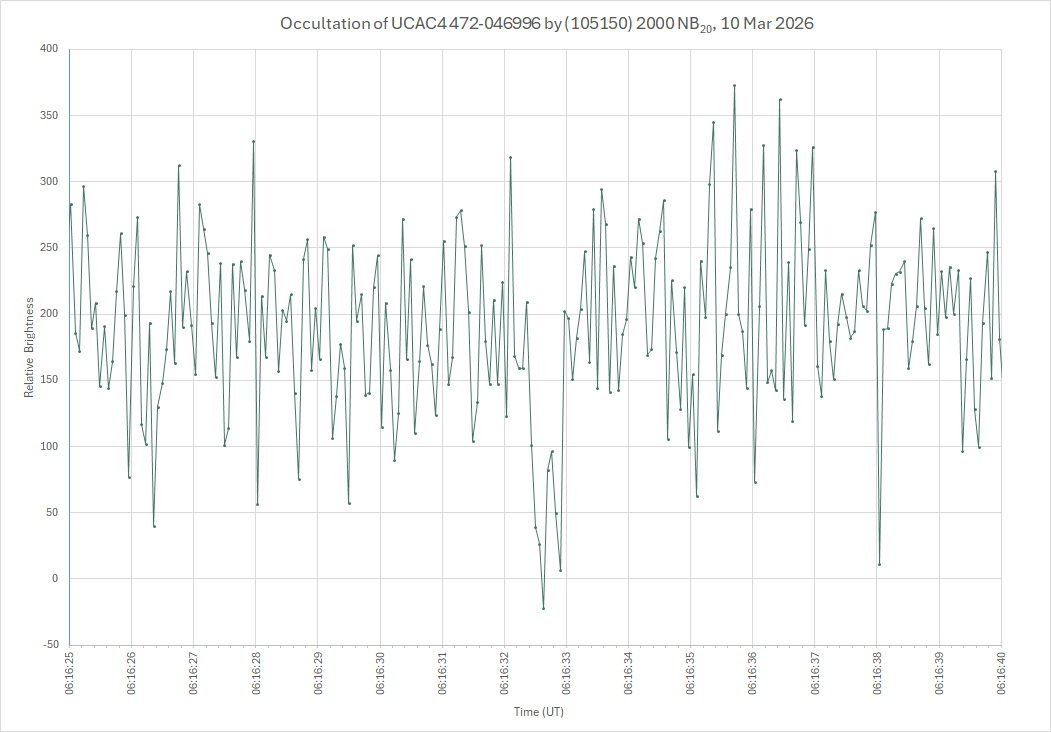Viewport: 1051px width, 732px height.
Task: Select the -50 value axis label
Action: click(x=49, y=645)
